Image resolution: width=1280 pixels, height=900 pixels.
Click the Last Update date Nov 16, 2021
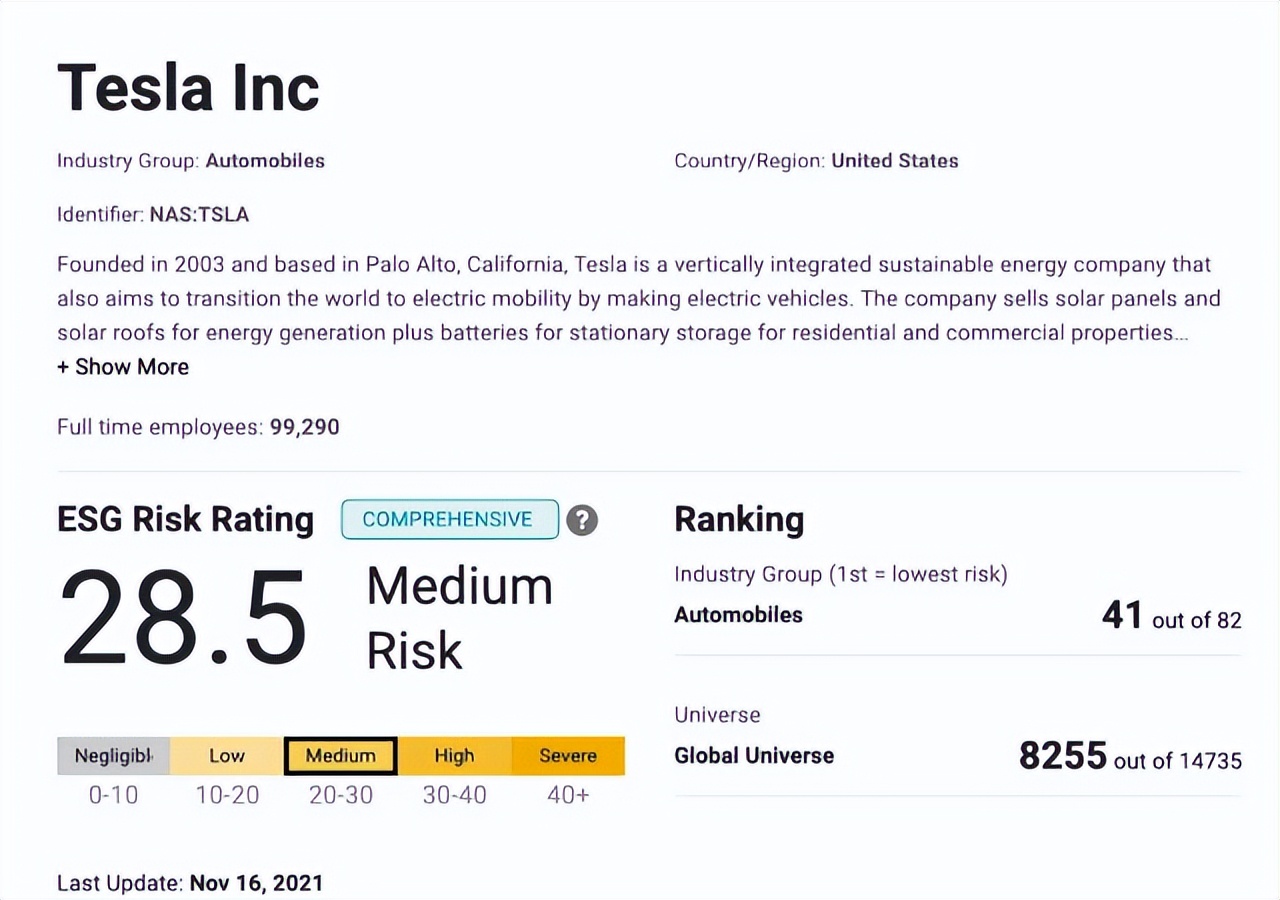(256, 883)
